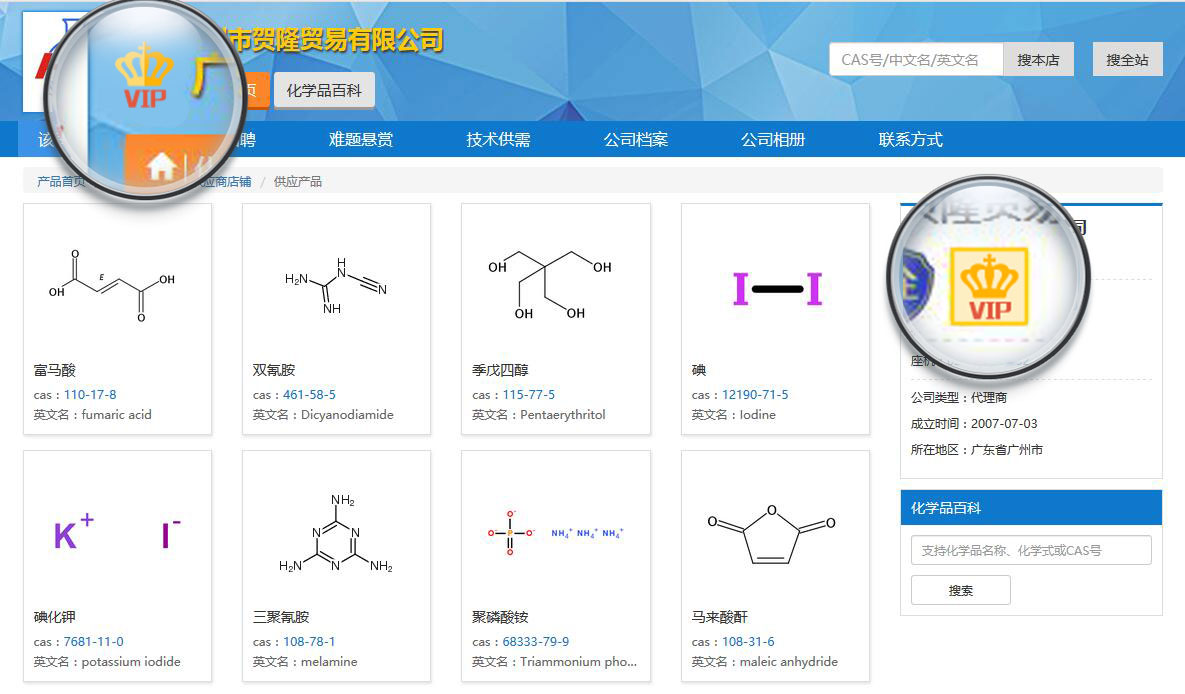Open the melamine structure thumbnail
Screen dimensions: 1185x694
[336, 534]
